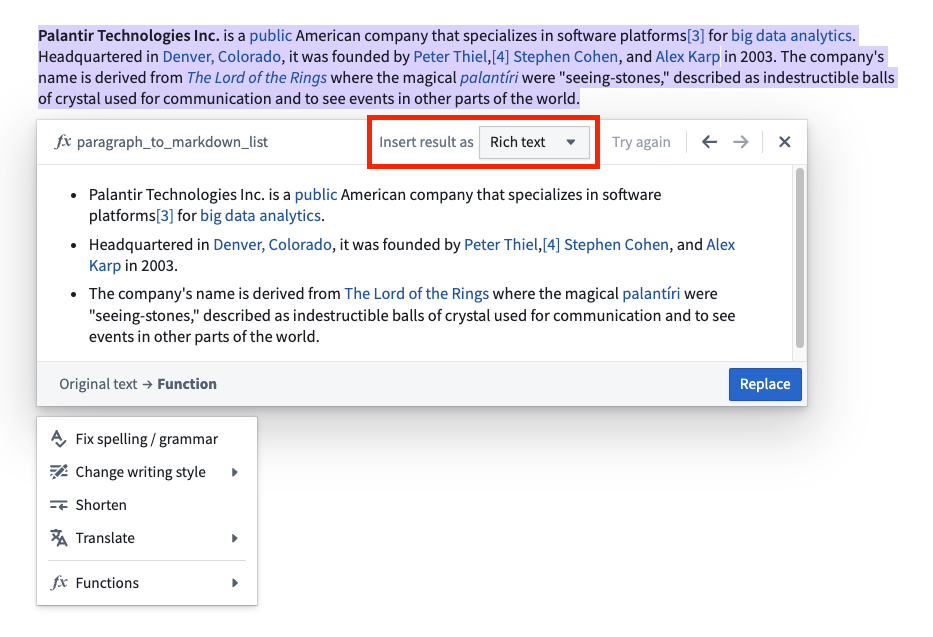This screenshot has width=933, height=637.
Task: Select the Shorten menu option
Action: [146, 505]
